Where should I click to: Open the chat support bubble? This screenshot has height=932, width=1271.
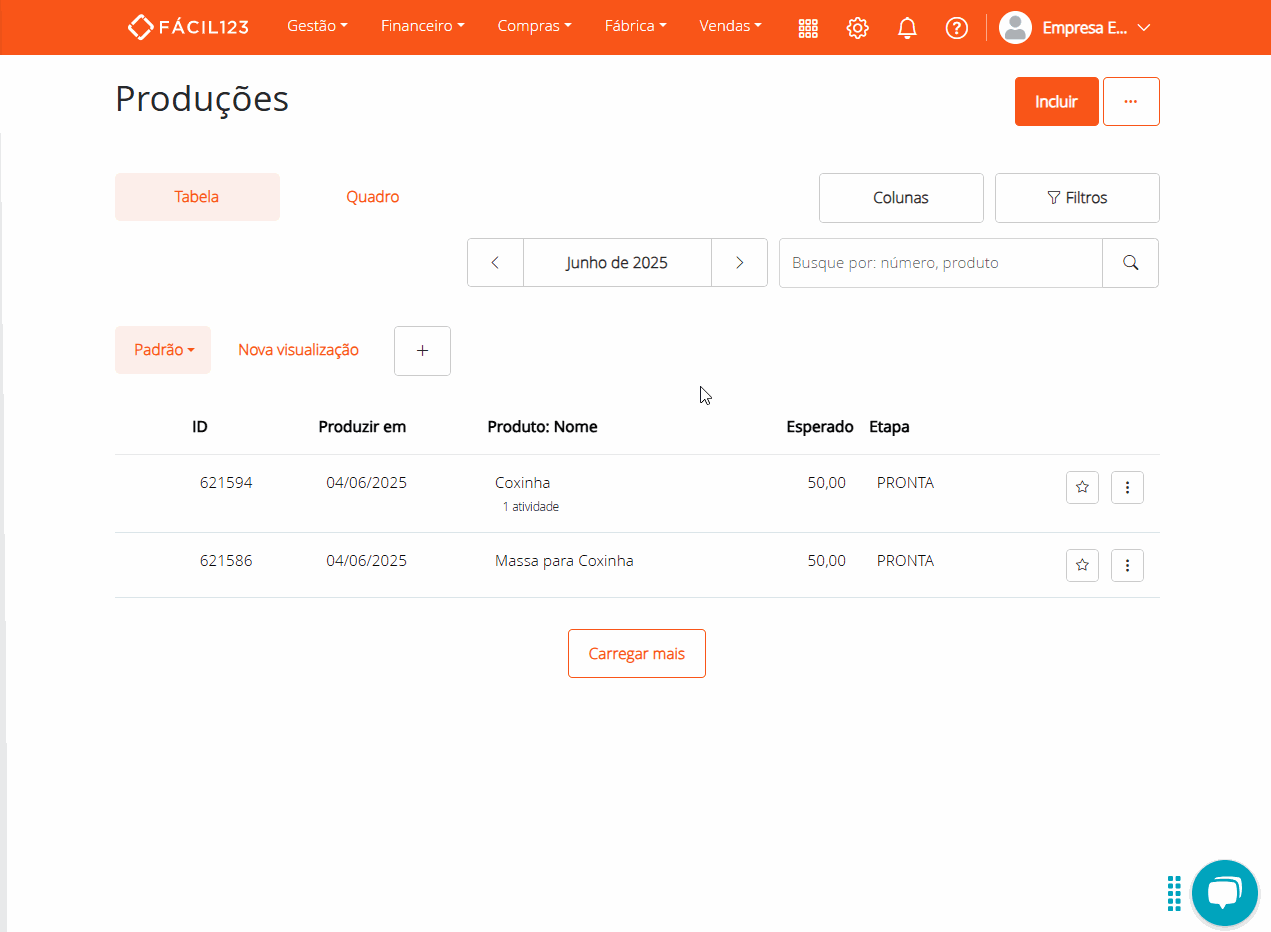coord(1224,892)
